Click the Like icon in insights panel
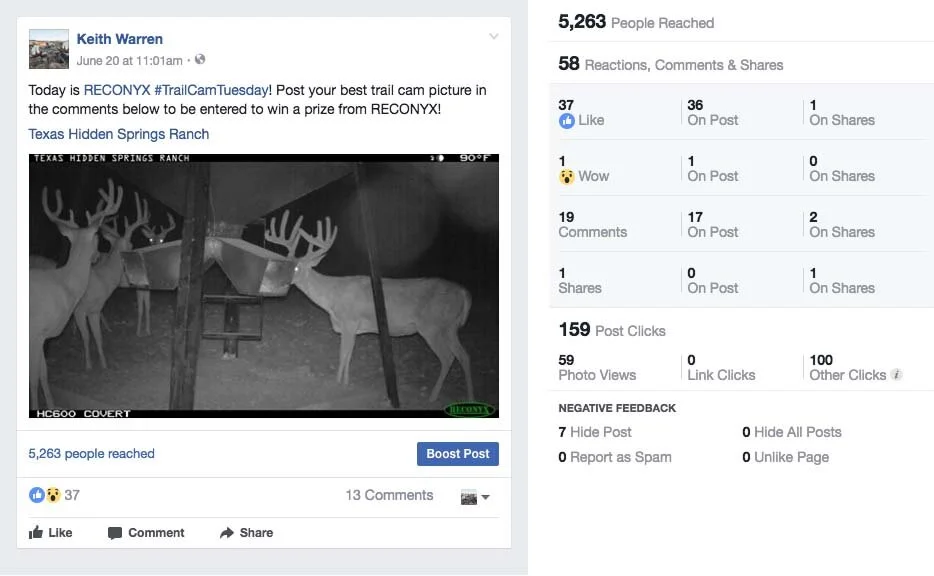This screenshot has height=576, width=934. pos(566,121)
